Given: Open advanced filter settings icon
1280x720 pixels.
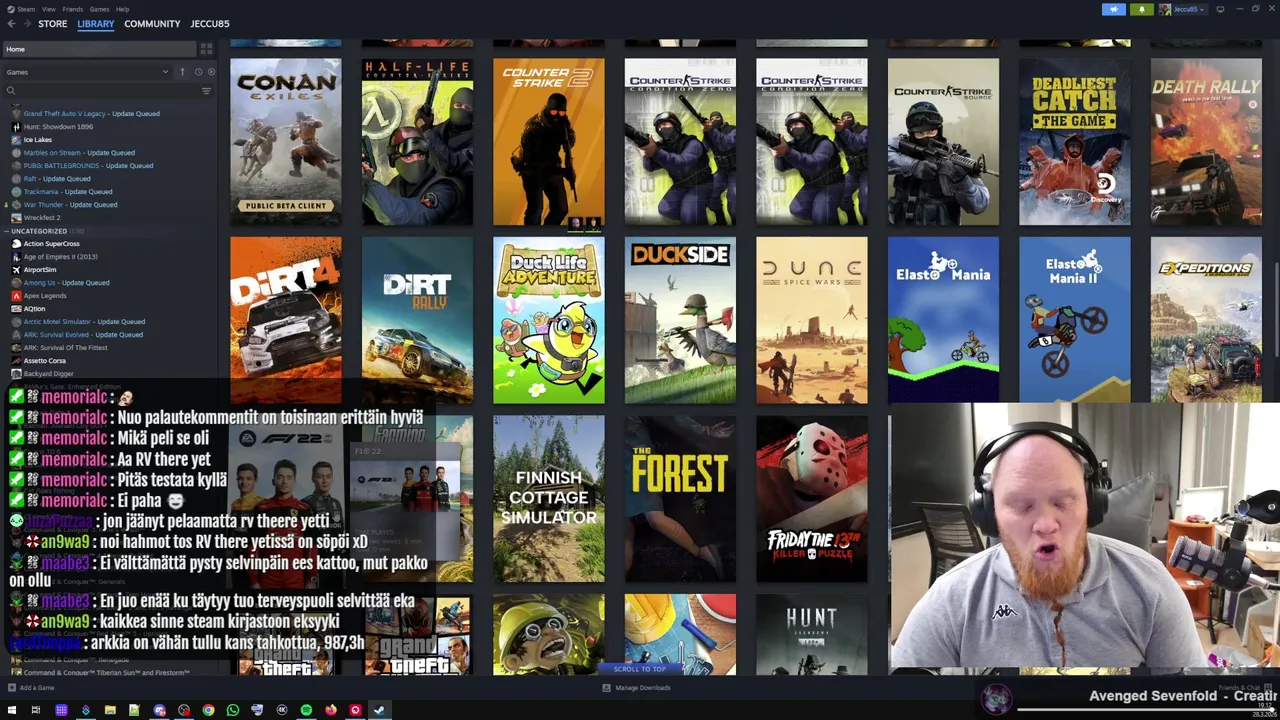Looking at the screenshot, I should [206, 91].
